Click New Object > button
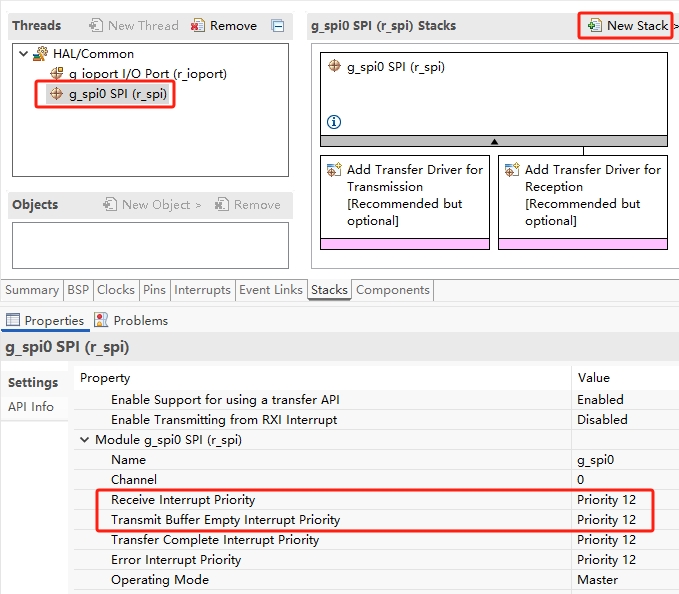Image resolution: width=679 pixels, height=594 pixels. [152, 204]
